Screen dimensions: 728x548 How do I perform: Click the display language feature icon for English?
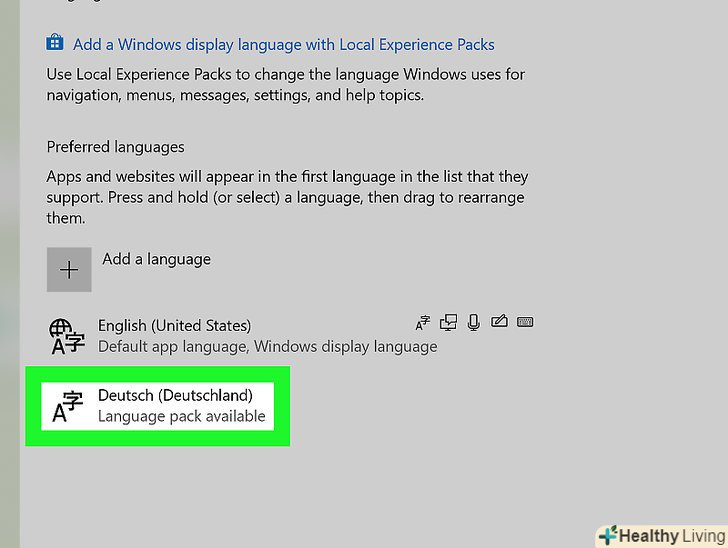pyautogui.click(x=422, y=322)
